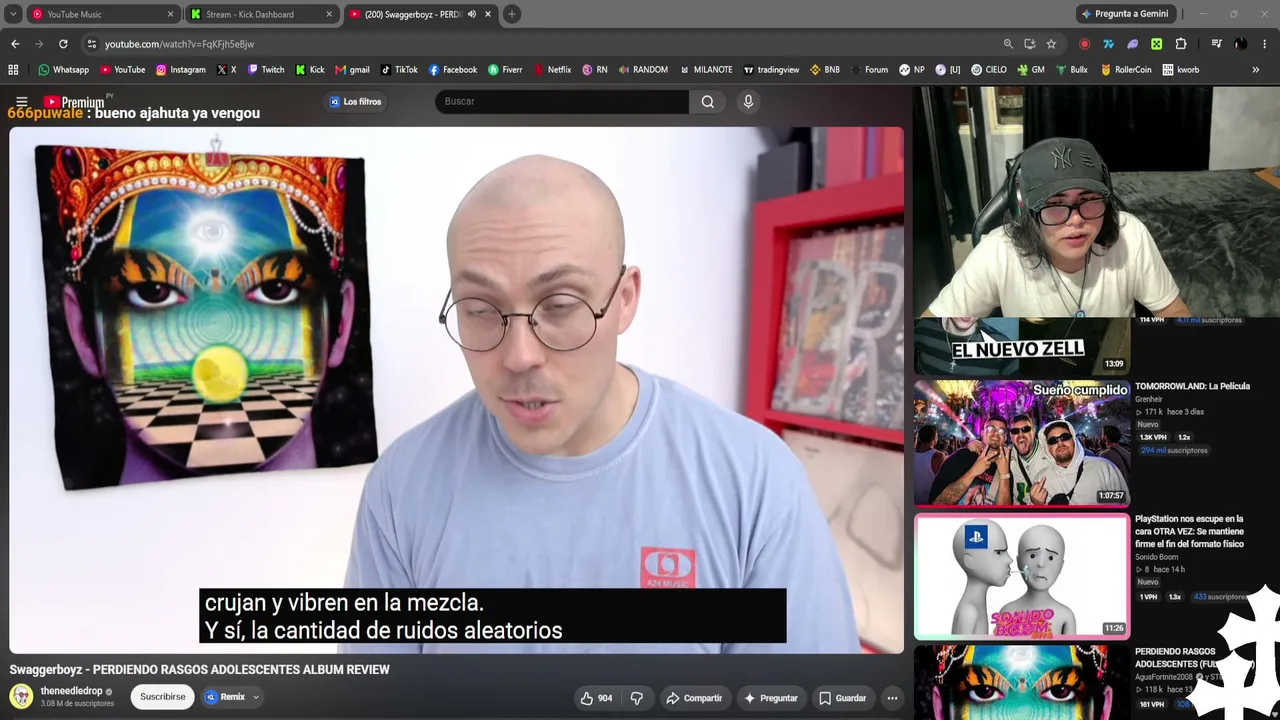Open the Chrome extensions puzzle menu

tap(1181, 44)
